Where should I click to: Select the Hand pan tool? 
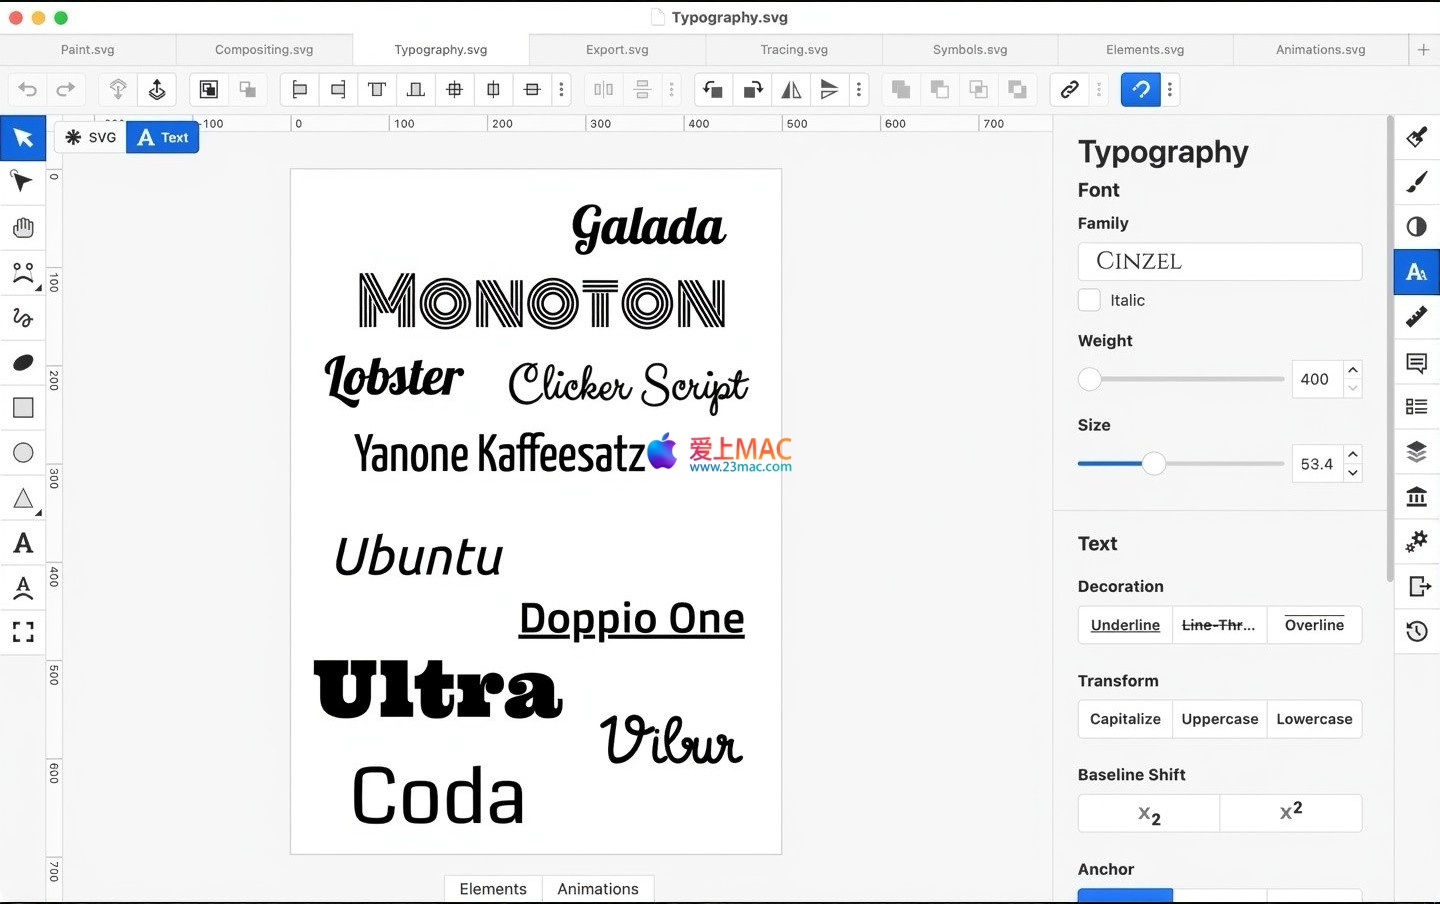[23, 228]
